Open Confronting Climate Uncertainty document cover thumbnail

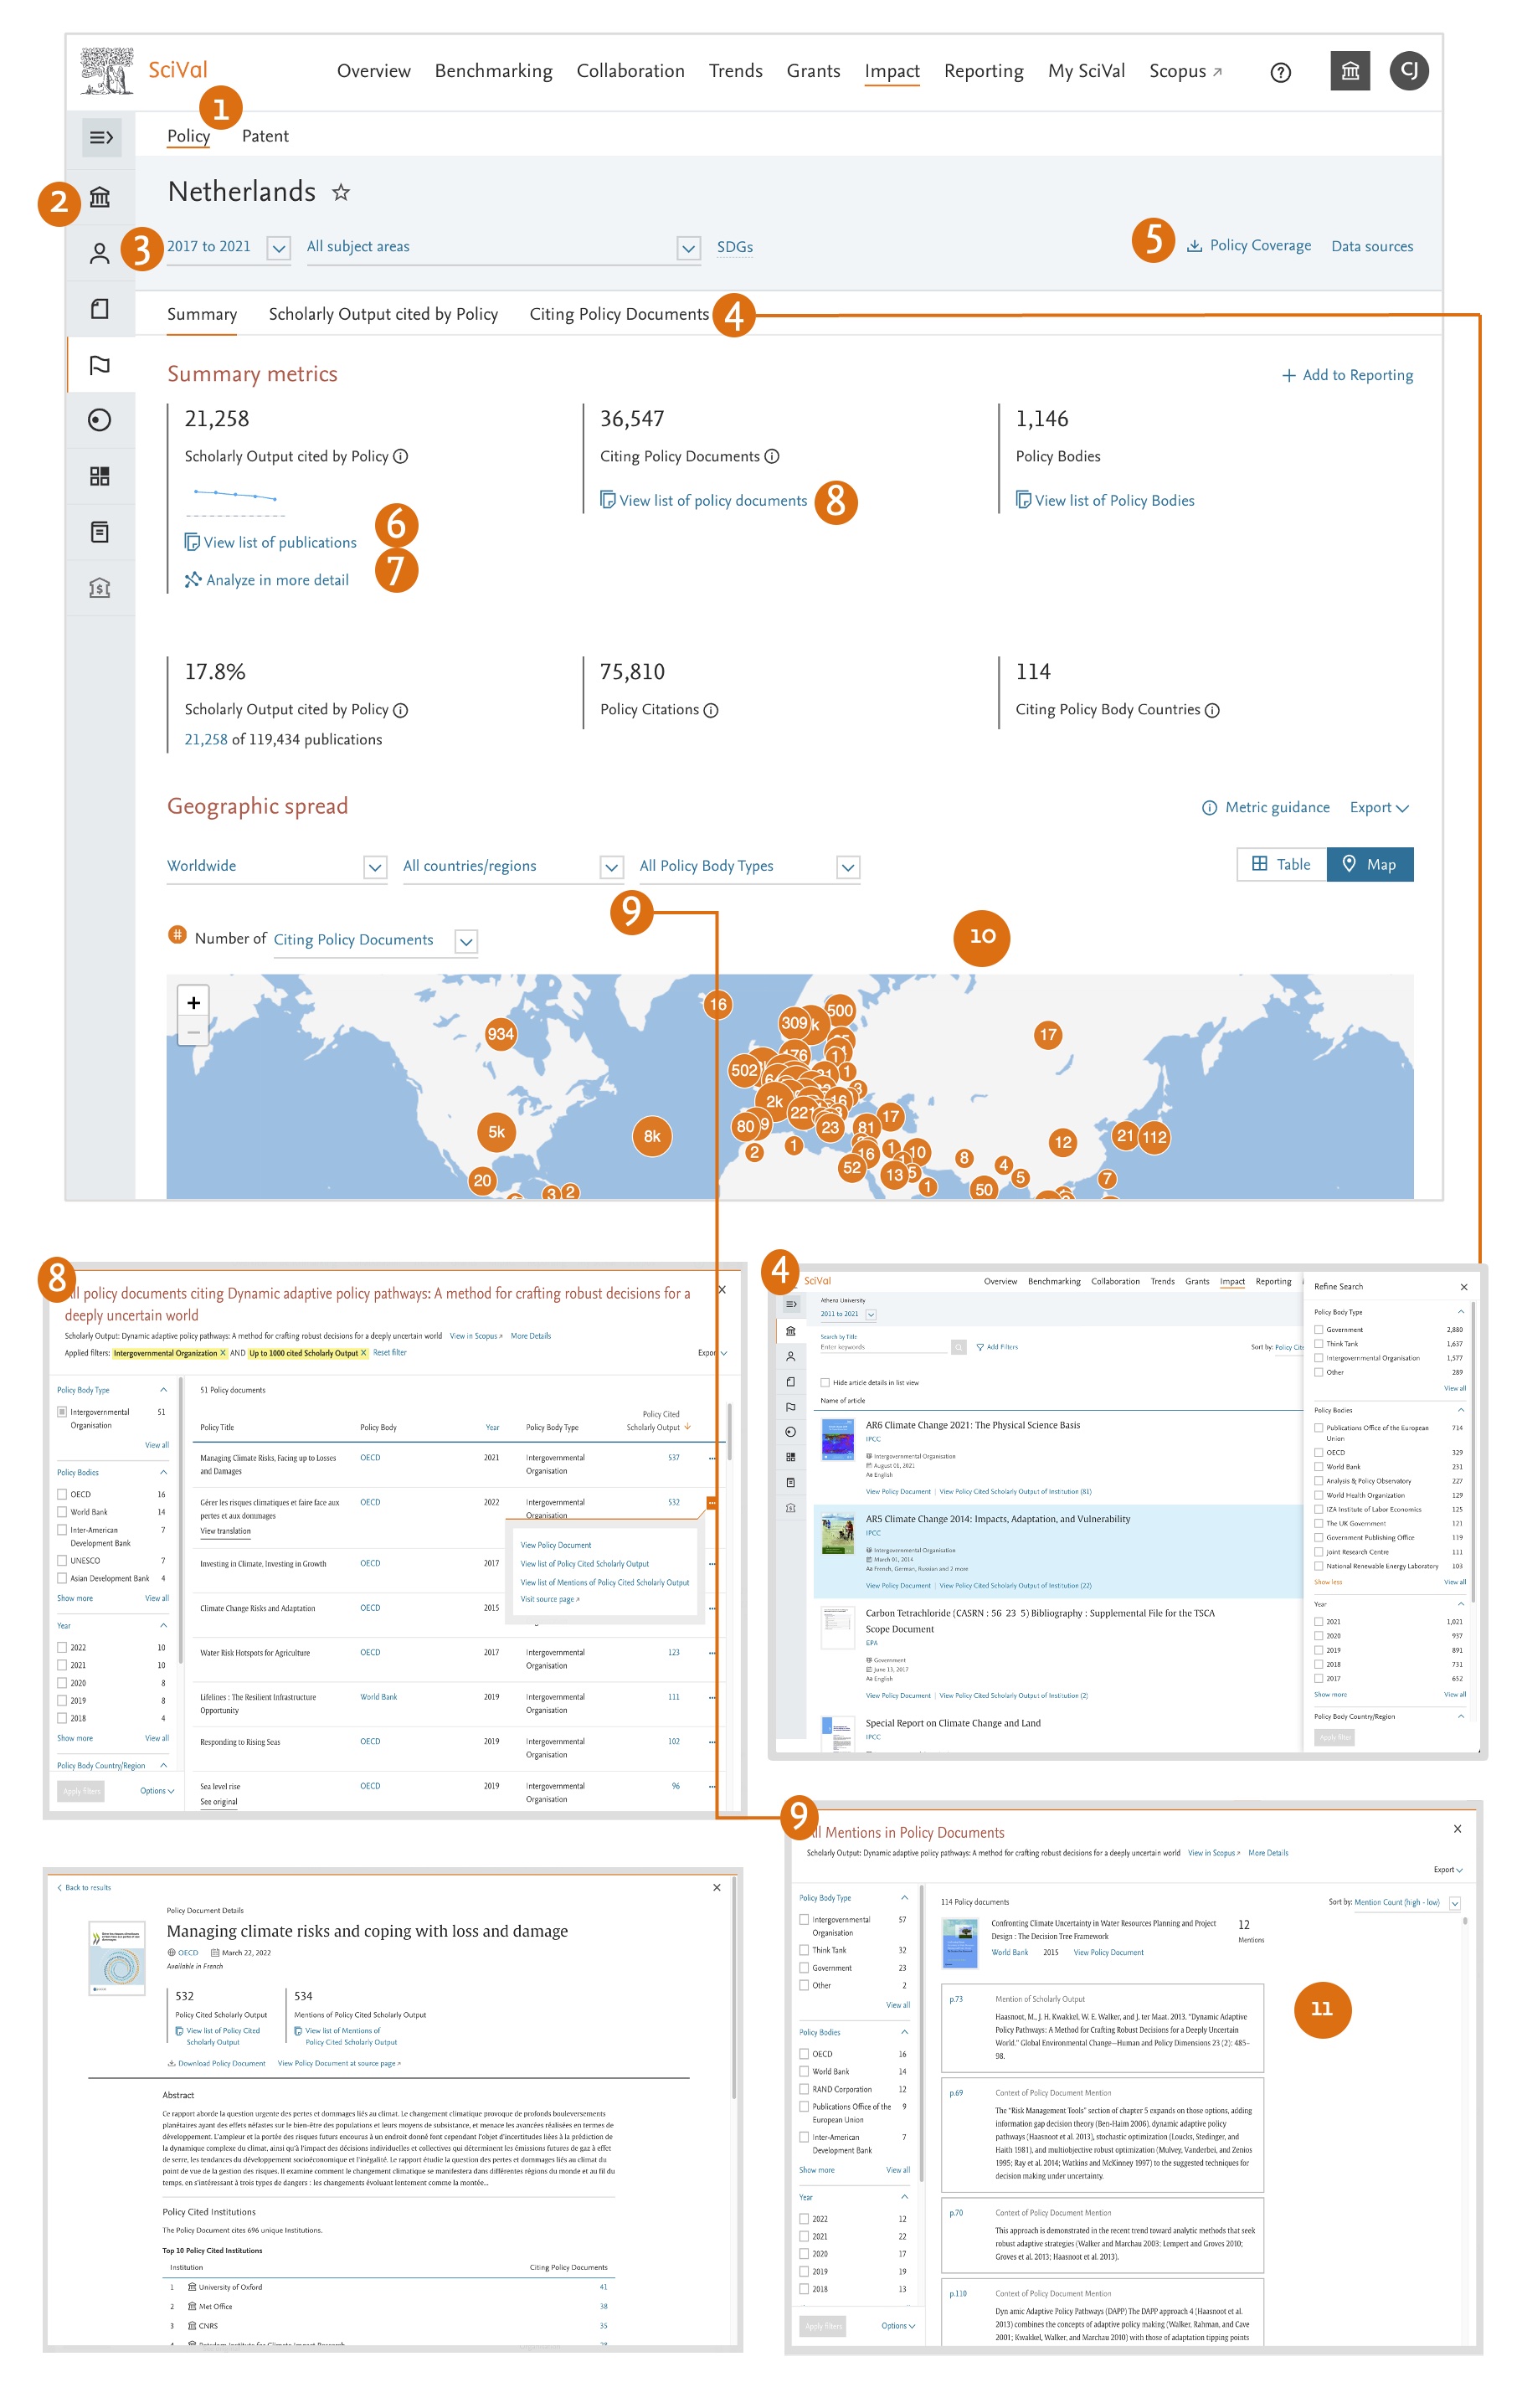(x=961, y=1945)
